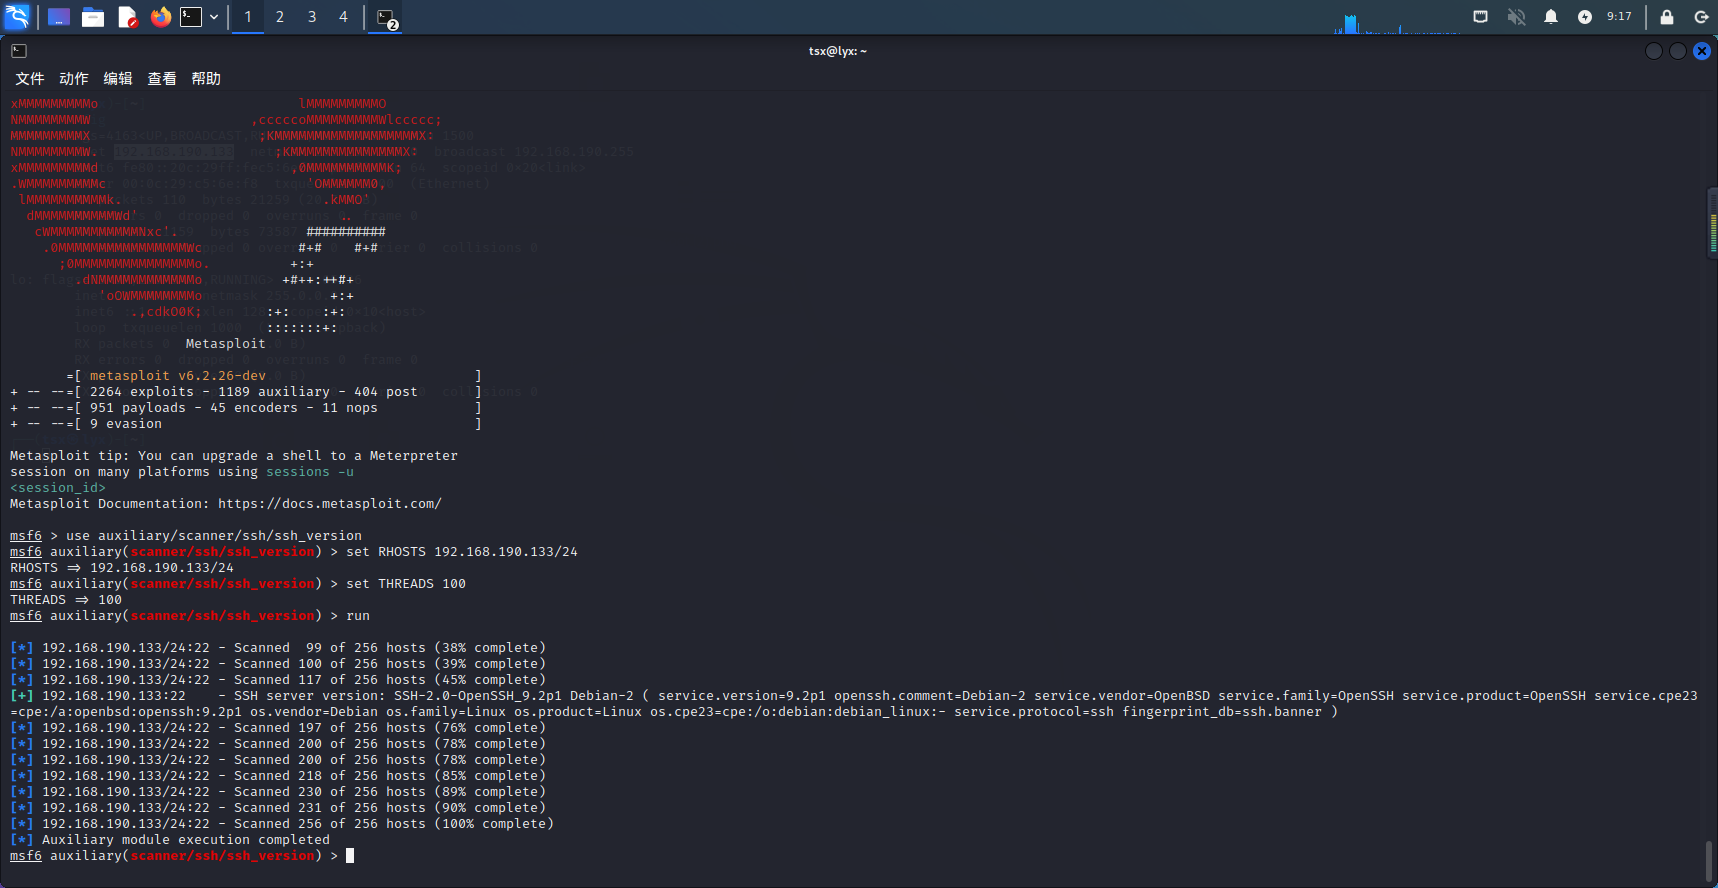Viewport: 1718px width, 888px height.
Task: Click the 'Scanned 231 of 256 hosts' line
Action: [278, 808]
